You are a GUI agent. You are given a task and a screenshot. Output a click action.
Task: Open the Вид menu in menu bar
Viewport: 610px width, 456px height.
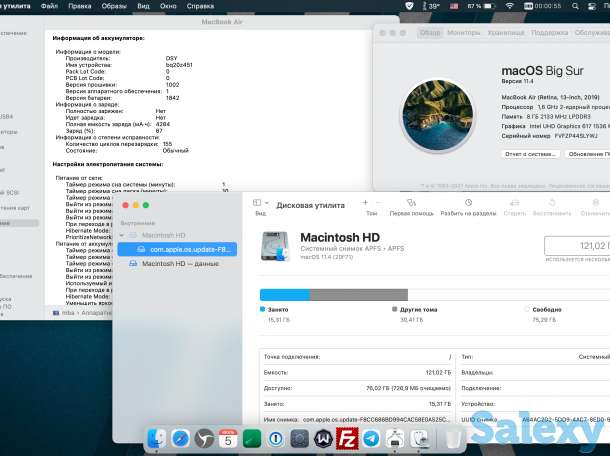click(143, 6)
